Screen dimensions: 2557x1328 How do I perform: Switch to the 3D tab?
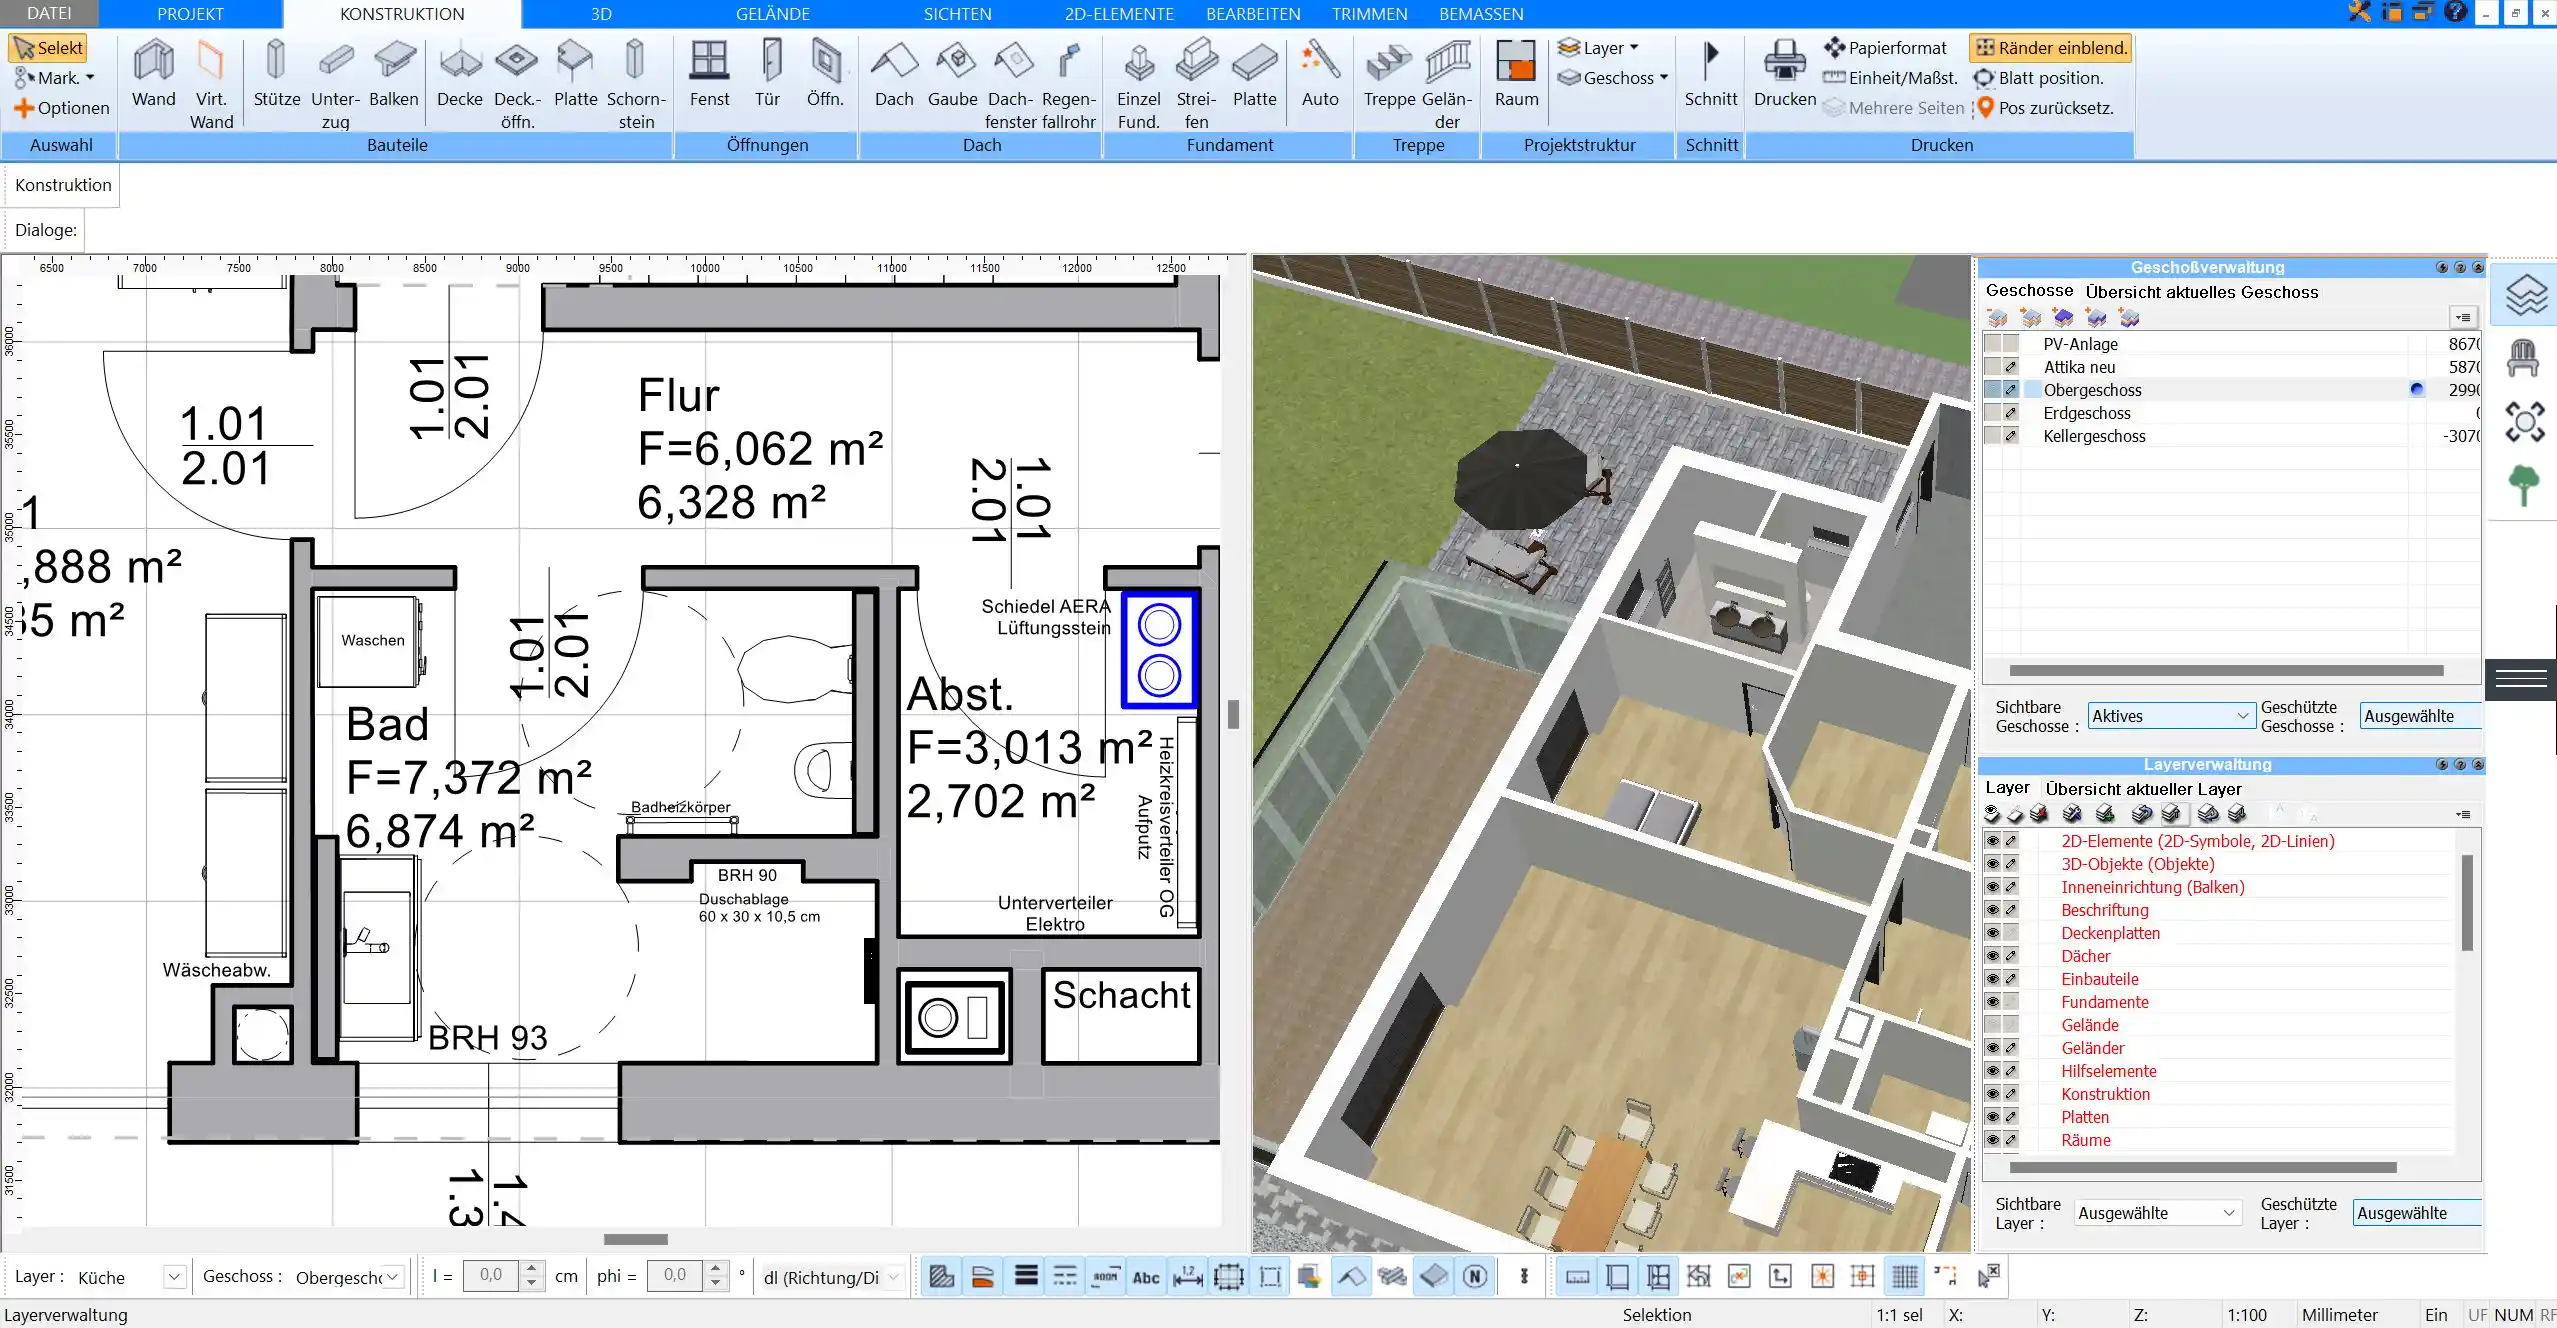601,14
